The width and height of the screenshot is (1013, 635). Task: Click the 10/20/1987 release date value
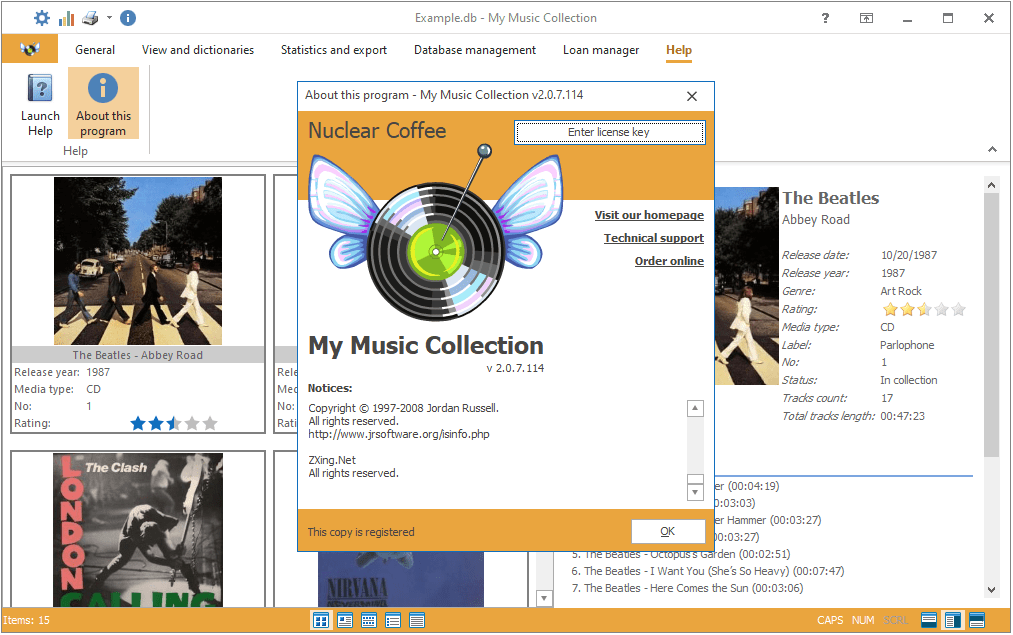coord(909,255)
